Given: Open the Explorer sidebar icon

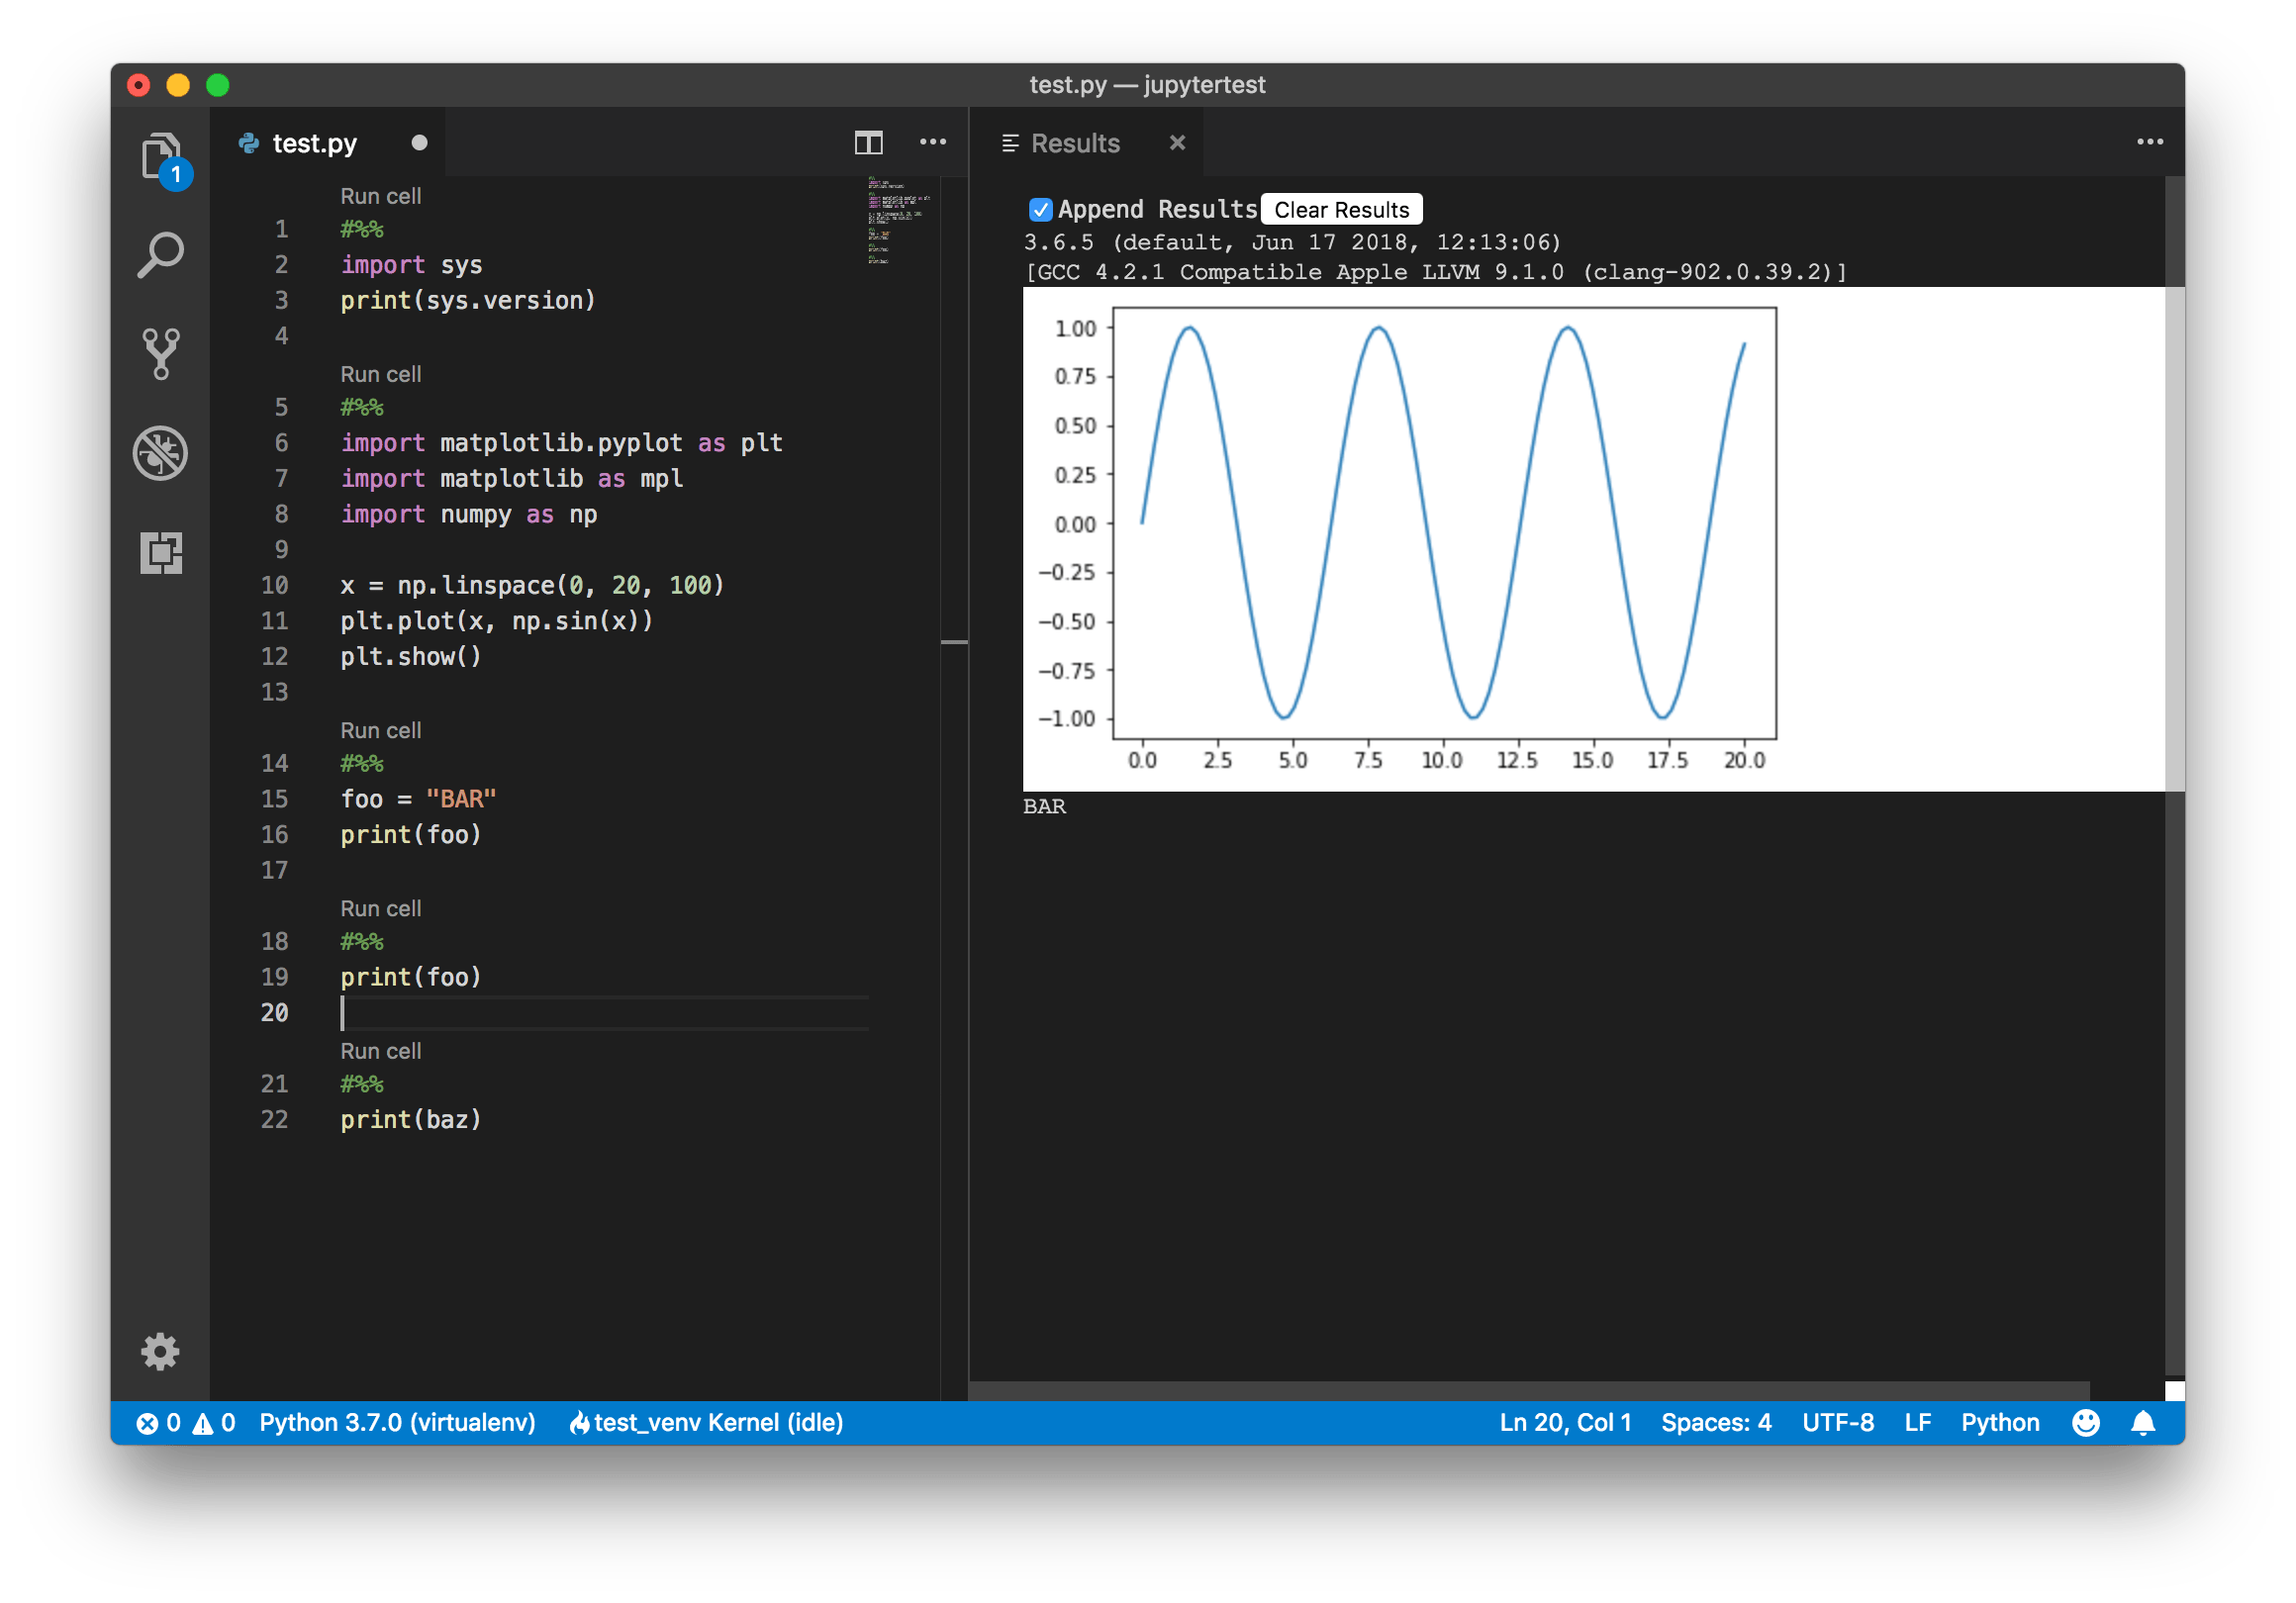Looking at the screenshot, I should point(160,155).
